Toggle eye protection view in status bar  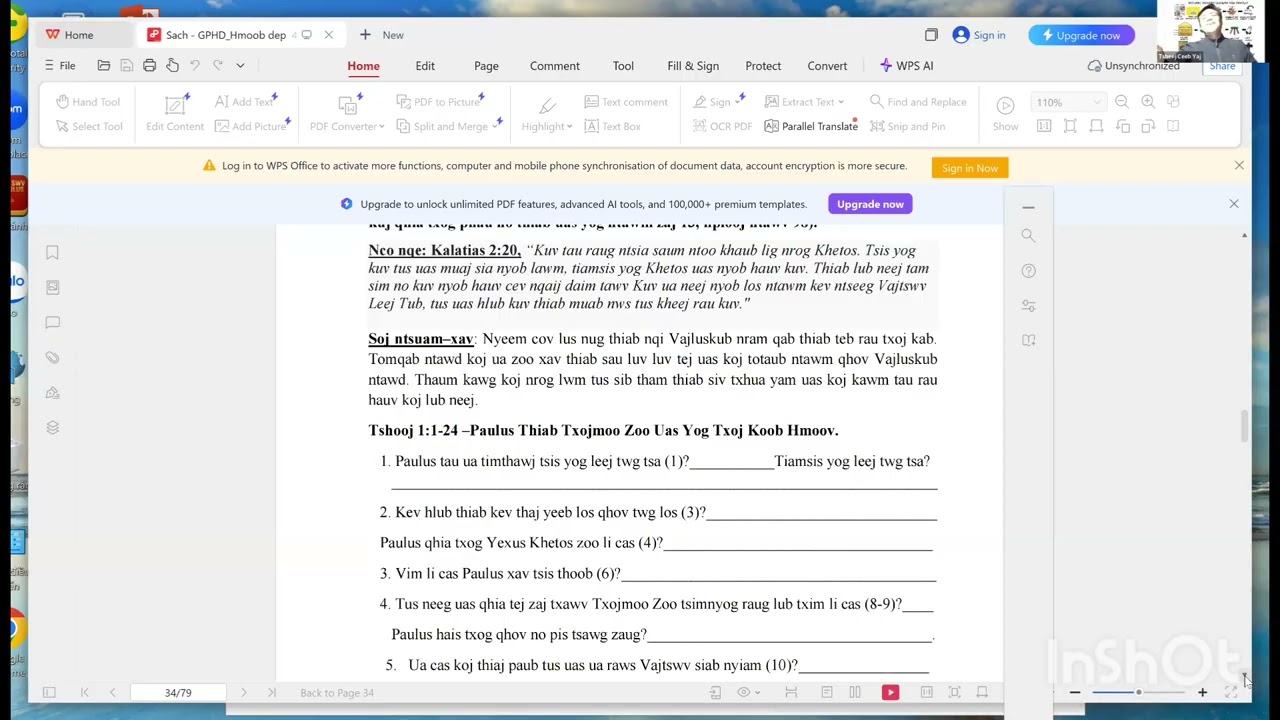747,692
